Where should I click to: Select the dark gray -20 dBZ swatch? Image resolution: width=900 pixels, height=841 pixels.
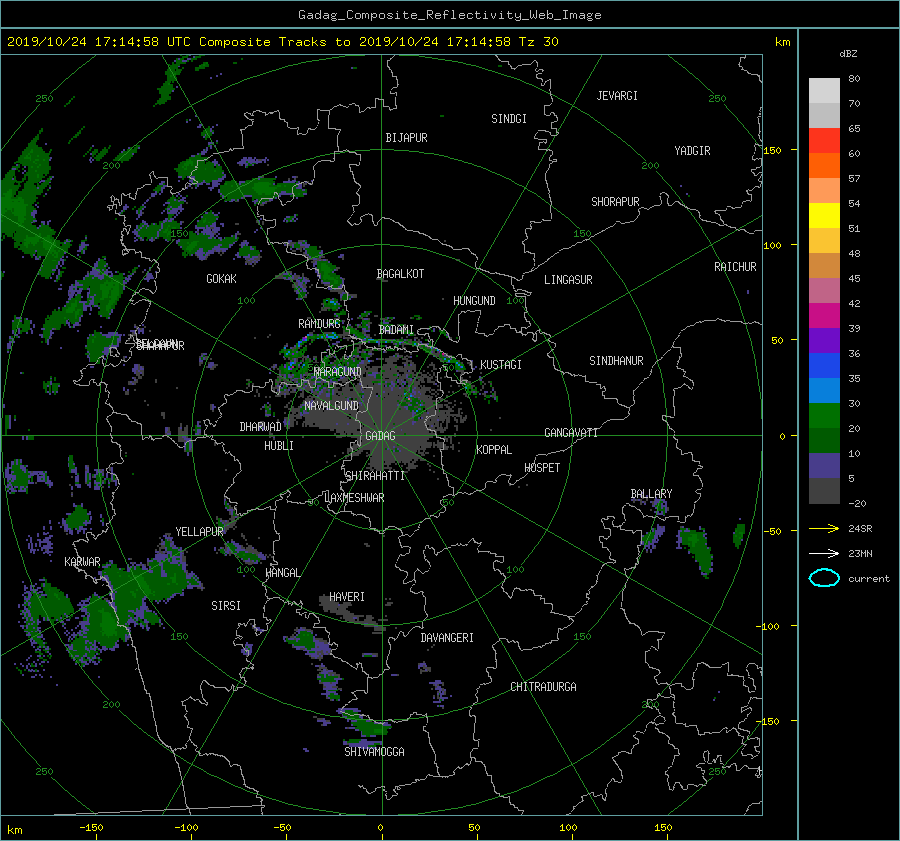(824, 490)
